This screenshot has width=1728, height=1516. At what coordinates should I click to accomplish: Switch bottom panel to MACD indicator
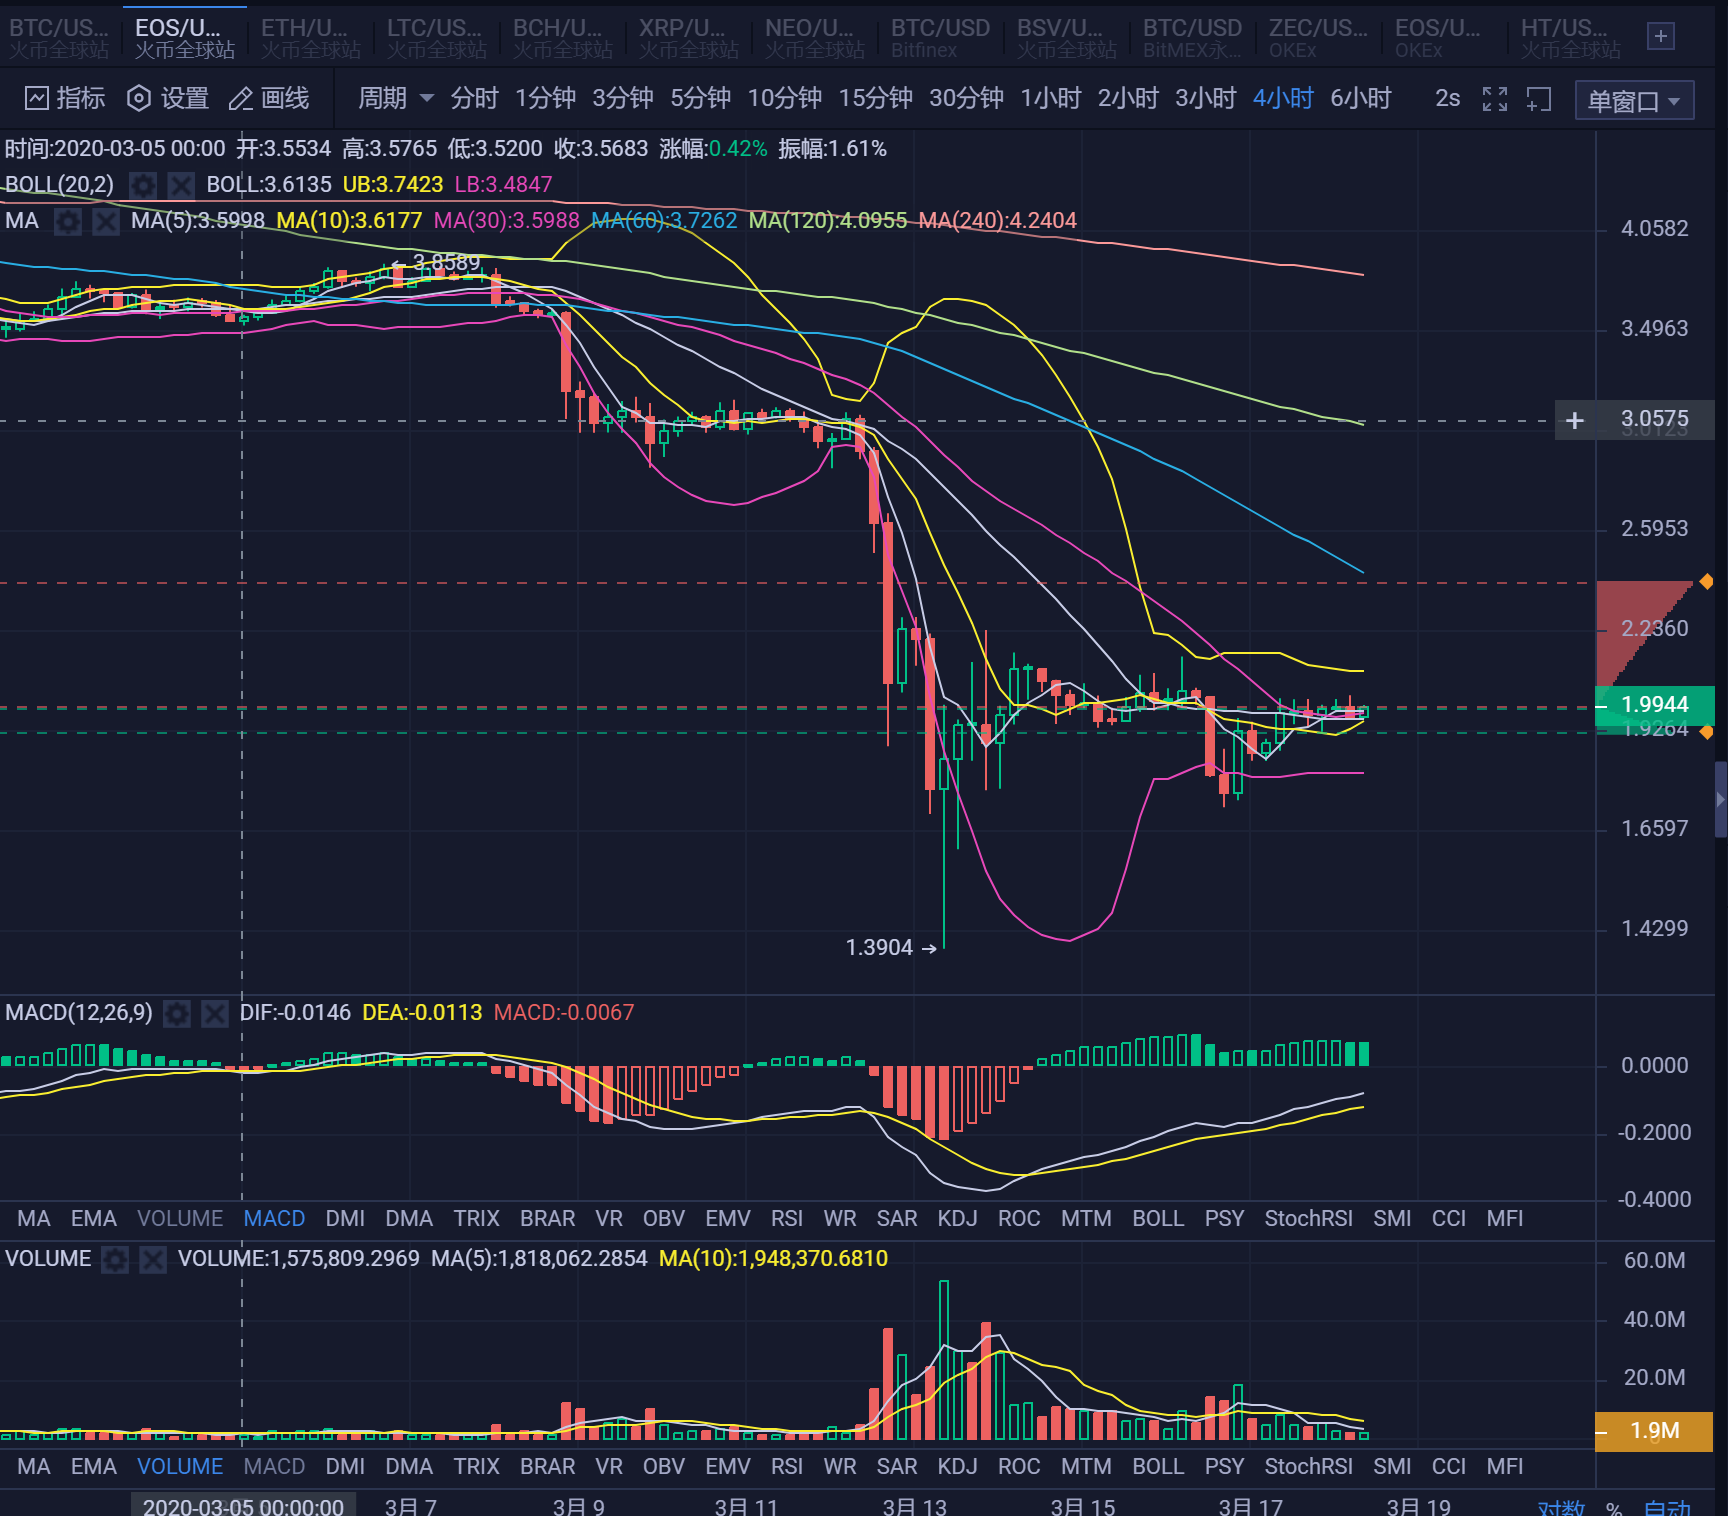274,1467
